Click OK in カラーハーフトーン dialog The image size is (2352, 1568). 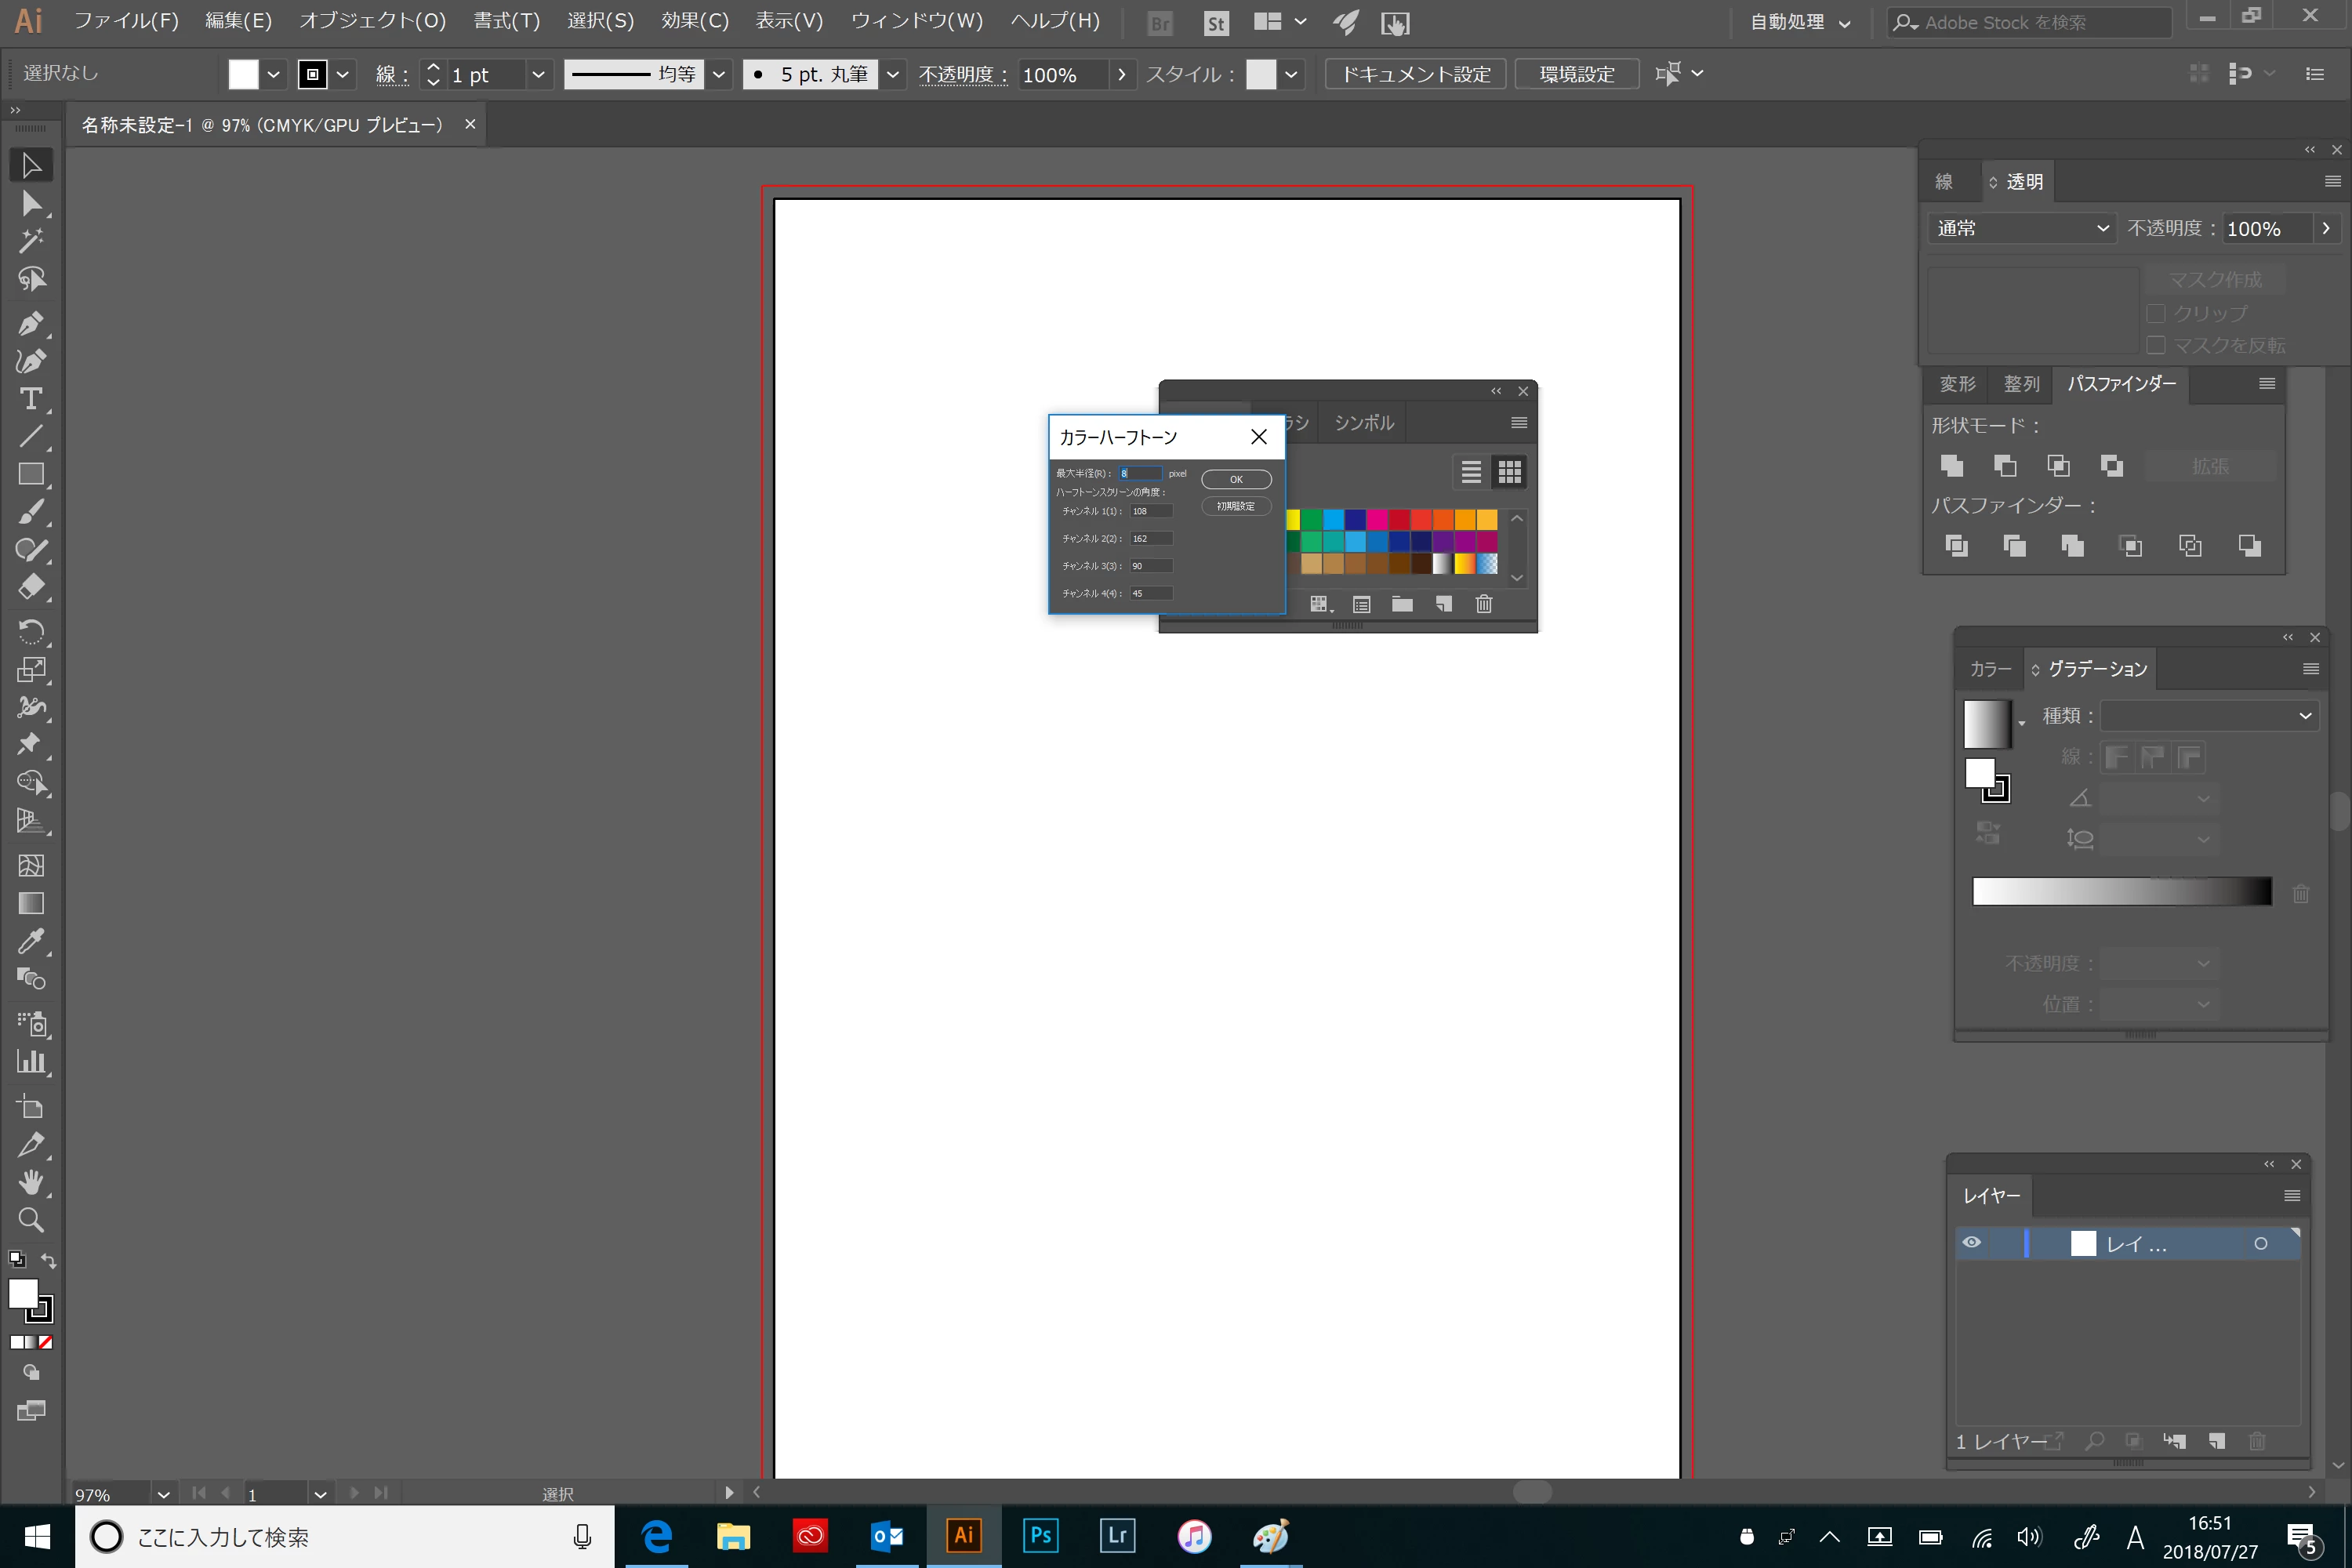coord(1236,479)
